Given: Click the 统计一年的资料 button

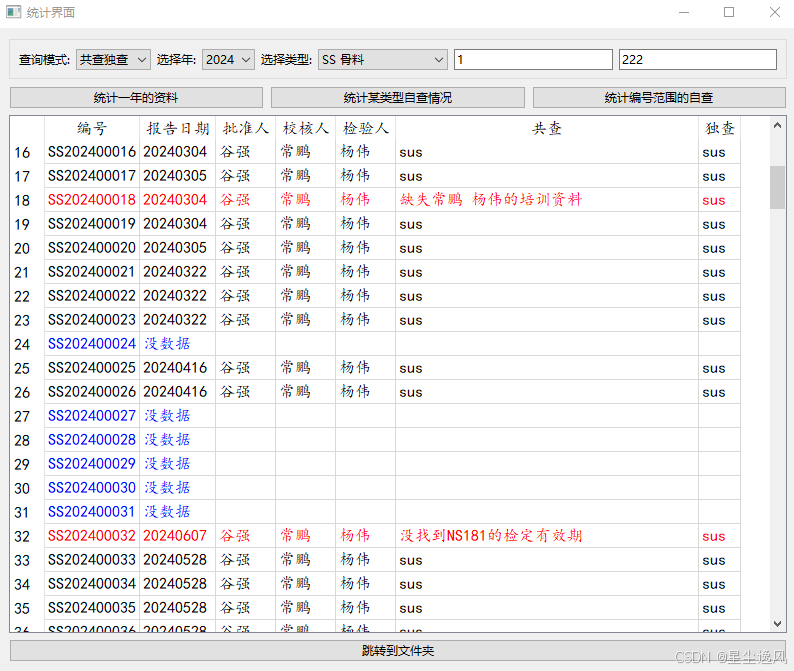Looking at the screenshot, I should (x=136, y=98).
